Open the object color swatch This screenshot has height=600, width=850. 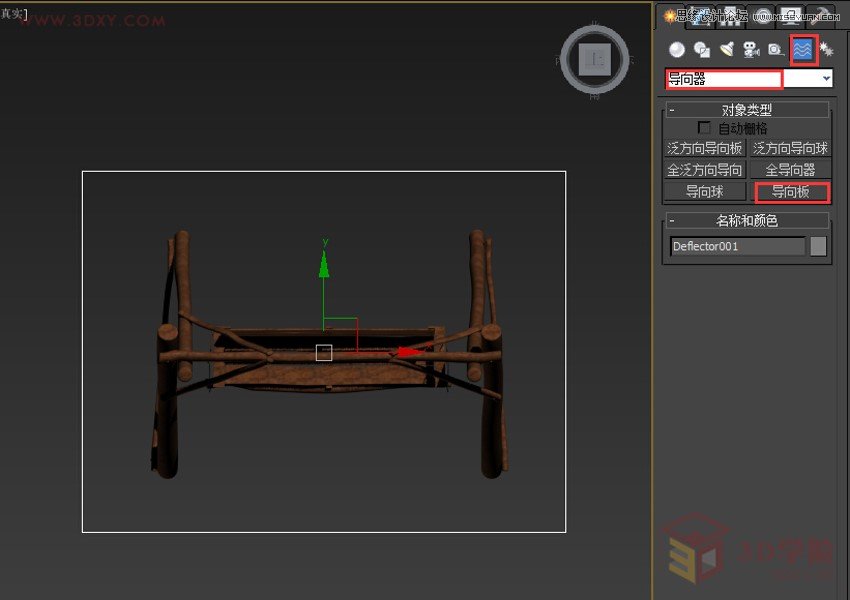(818, 246)
